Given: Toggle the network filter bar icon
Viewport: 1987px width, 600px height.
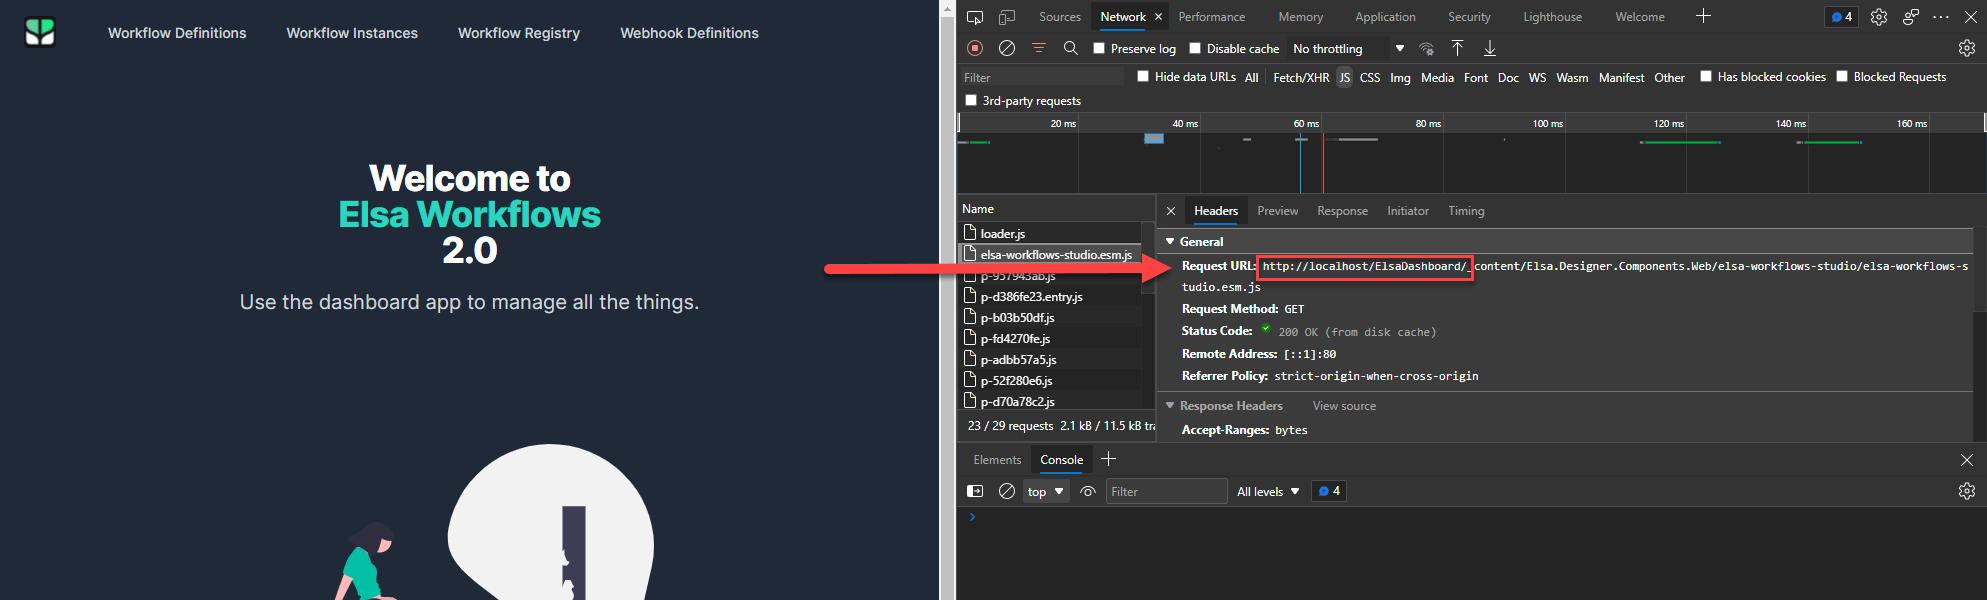Looking at the screenshot, I should (1039, 48).
